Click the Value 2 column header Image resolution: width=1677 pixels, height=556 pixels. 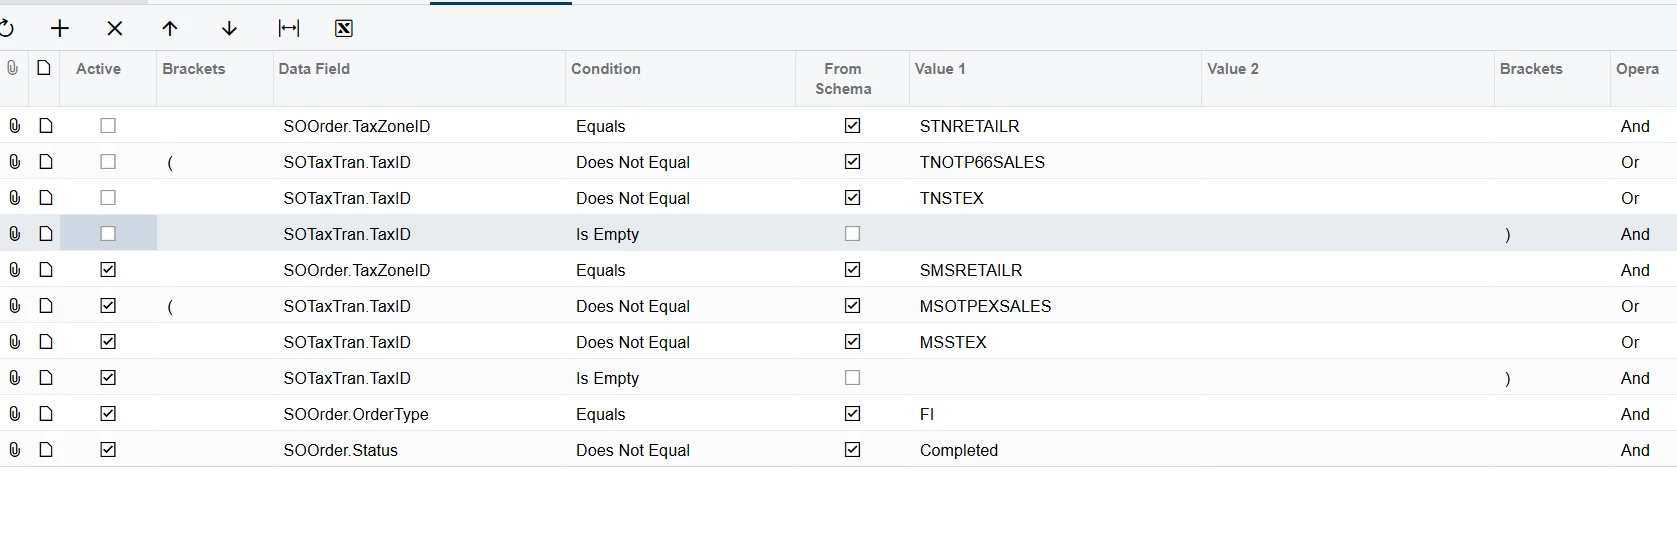pos(1348,78)
